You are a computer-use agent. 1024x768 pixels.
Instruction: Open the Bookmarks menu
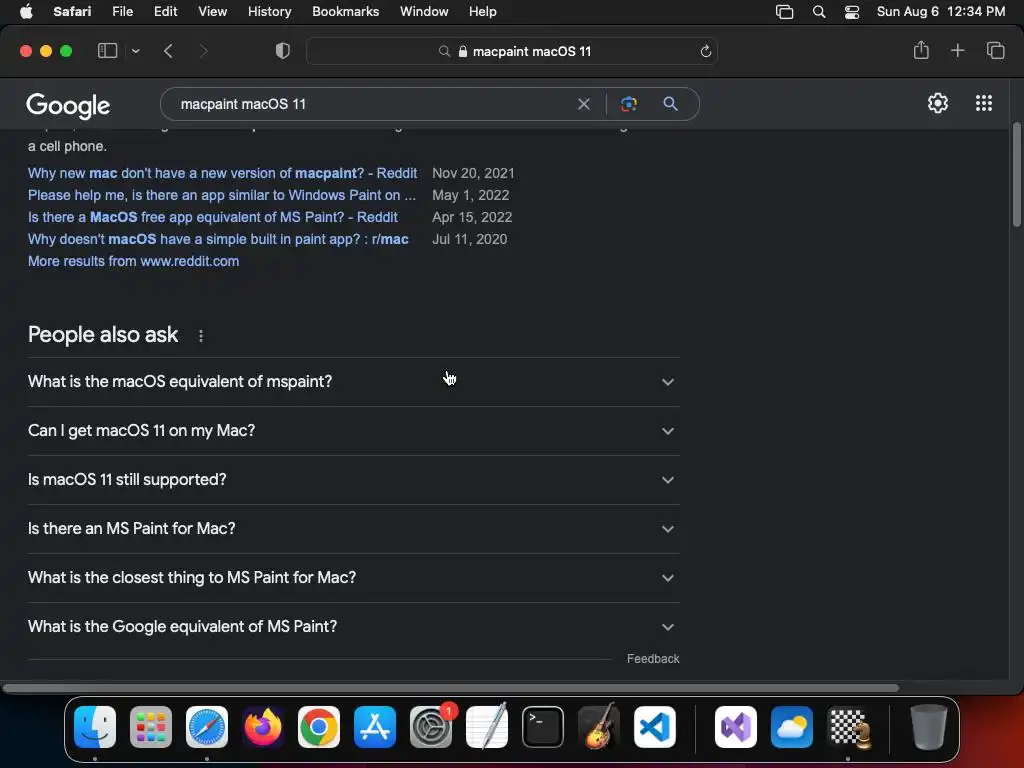click(345, 12)
